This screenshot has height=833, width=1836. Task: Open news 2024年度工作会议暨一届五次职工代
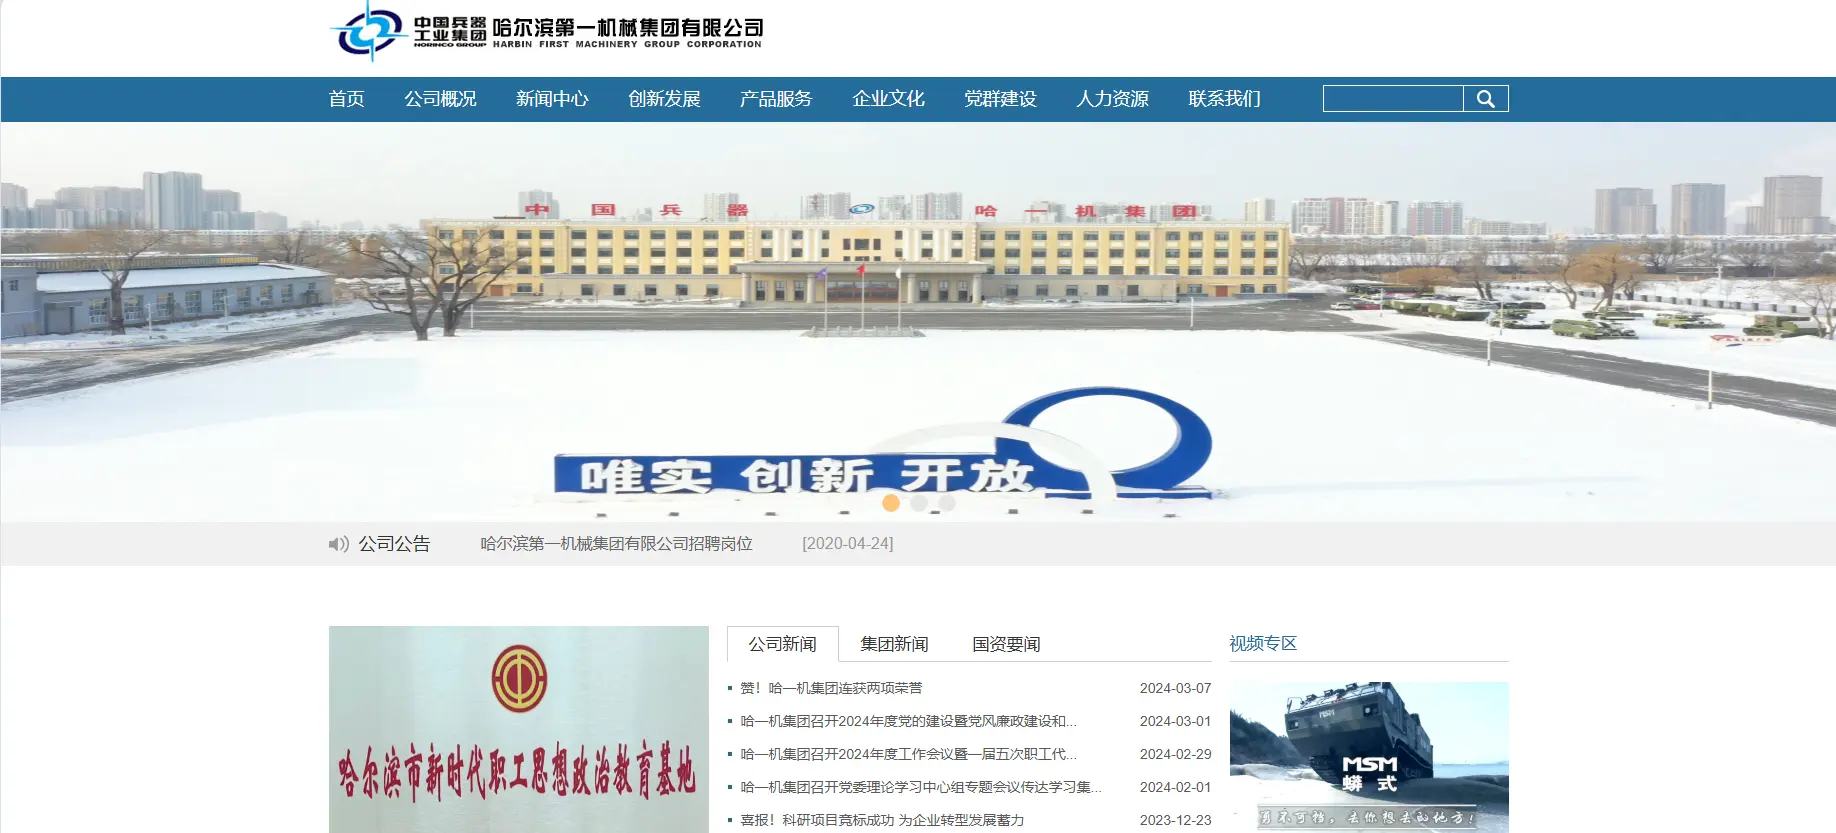[x=908, y=754]
